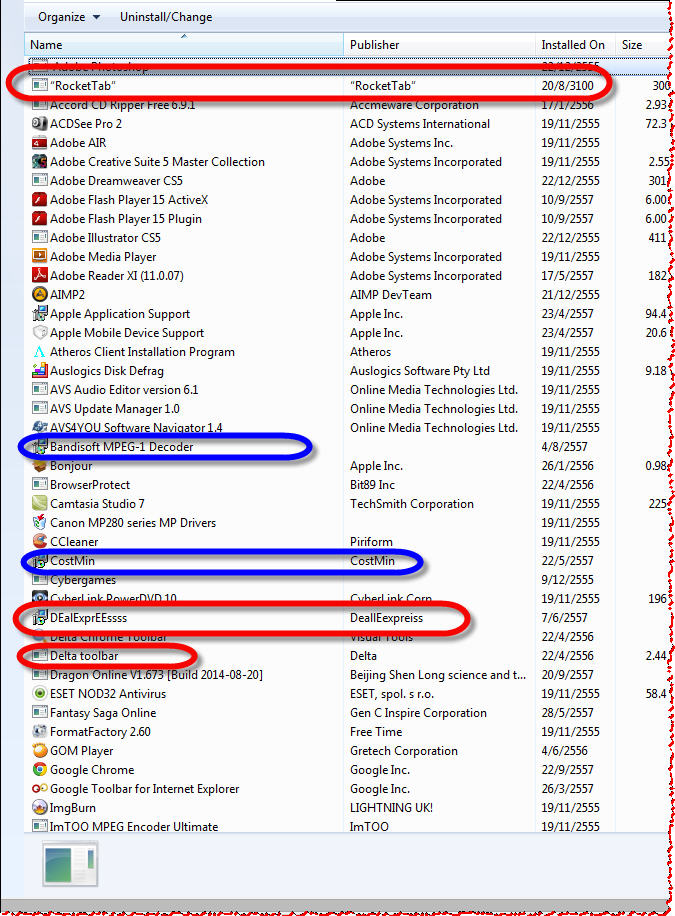Click publisher DeallExpreiss

click(x=386, y=617)
